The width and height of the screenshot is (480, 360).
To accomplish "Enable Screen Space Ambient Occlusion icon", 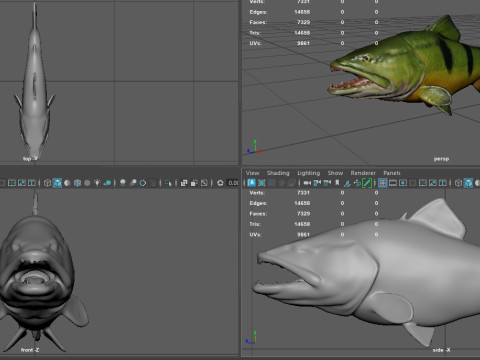I will tap(123, 183).
